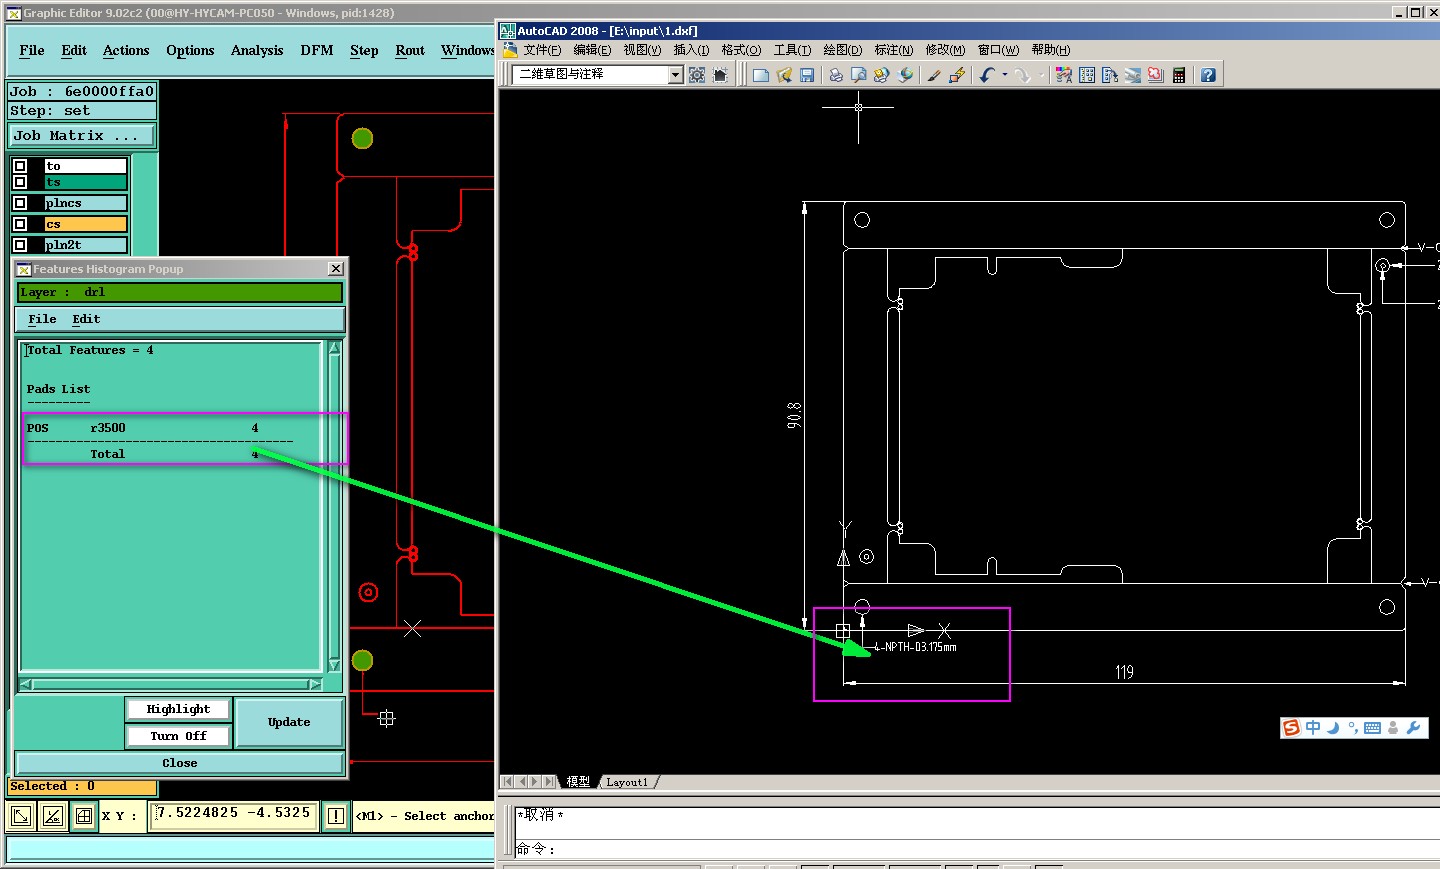Click the Markup Set Manager icon
1440x869 pixels.
pos(1156,75)
